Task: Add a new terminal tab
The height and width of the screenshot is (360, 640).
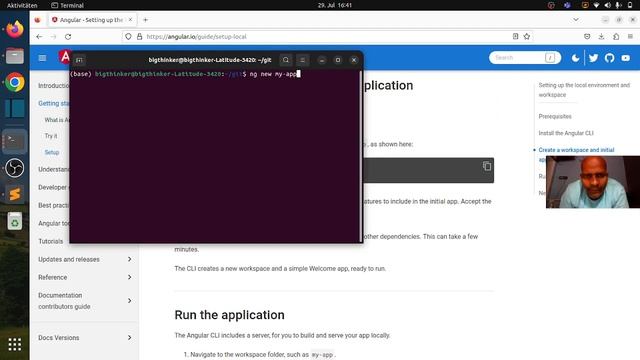Action: pos(79,60)
